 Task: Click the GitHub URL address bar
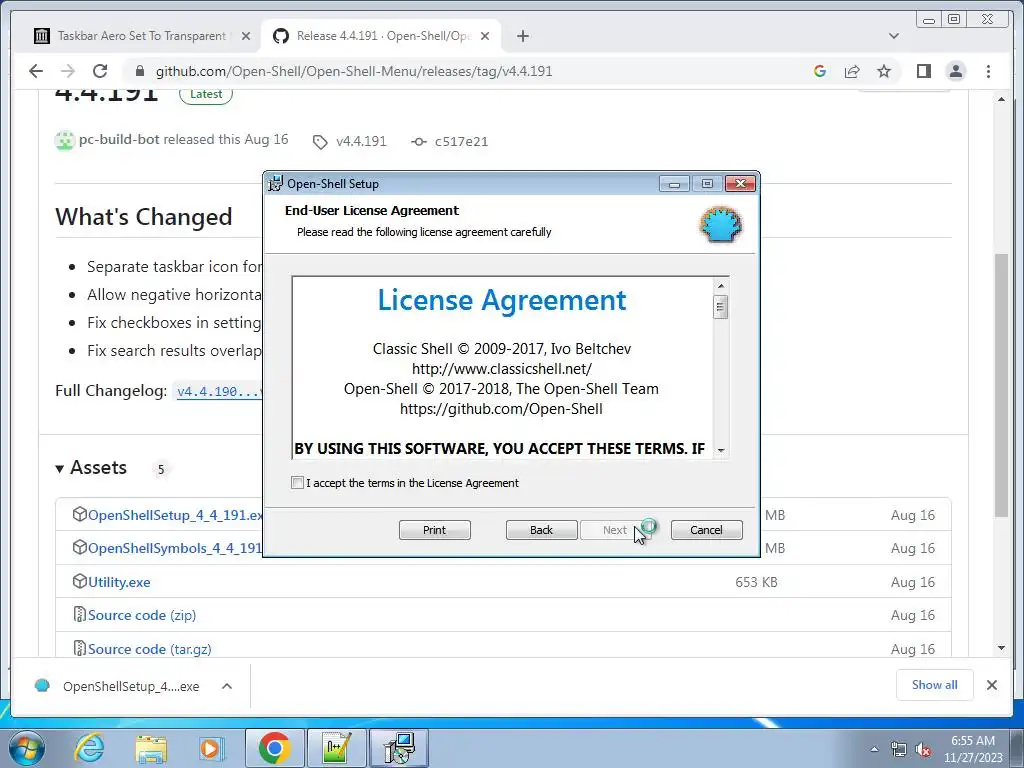(x=354, y=71)
